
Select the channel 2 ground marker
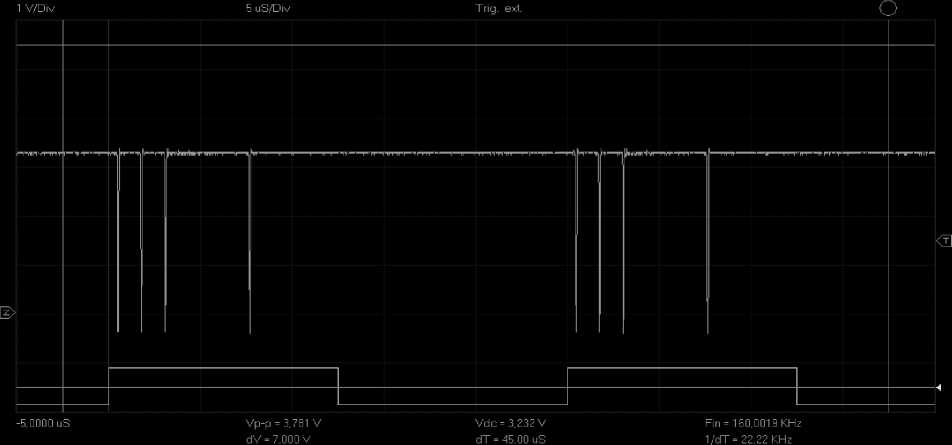click(x=7, y=313)
